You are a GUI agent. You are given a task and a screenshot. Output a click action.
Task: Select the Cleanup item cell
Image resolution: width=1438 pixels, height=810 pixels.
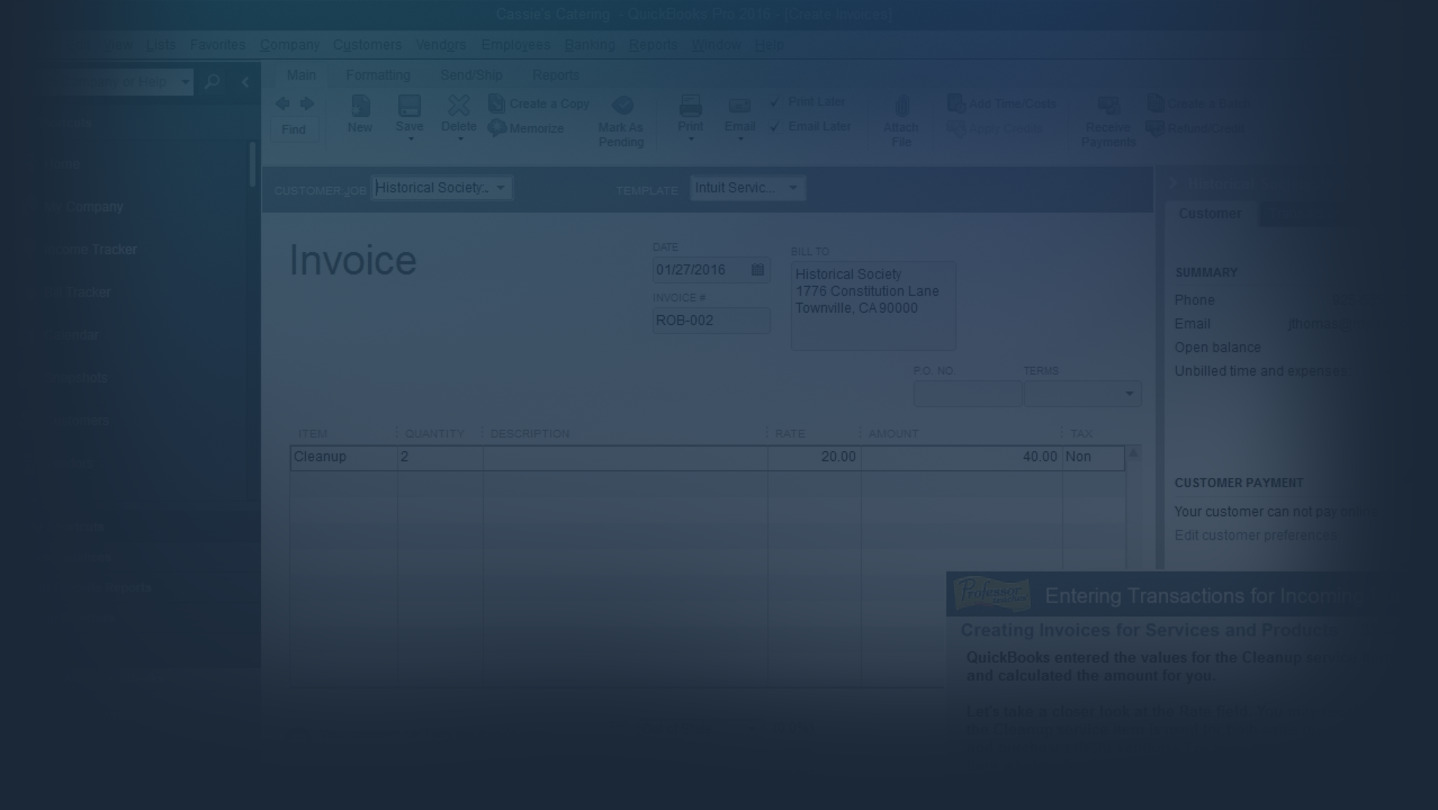coord(344,457)
